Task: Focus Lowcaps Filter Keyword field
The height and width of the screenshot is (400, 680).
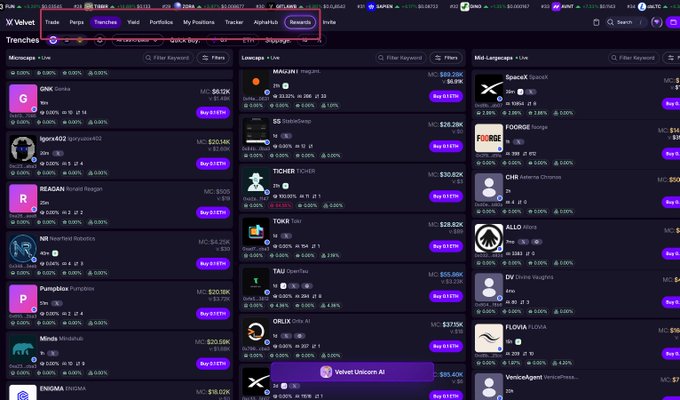Action: pyautogui.click(x=400, y=58)
